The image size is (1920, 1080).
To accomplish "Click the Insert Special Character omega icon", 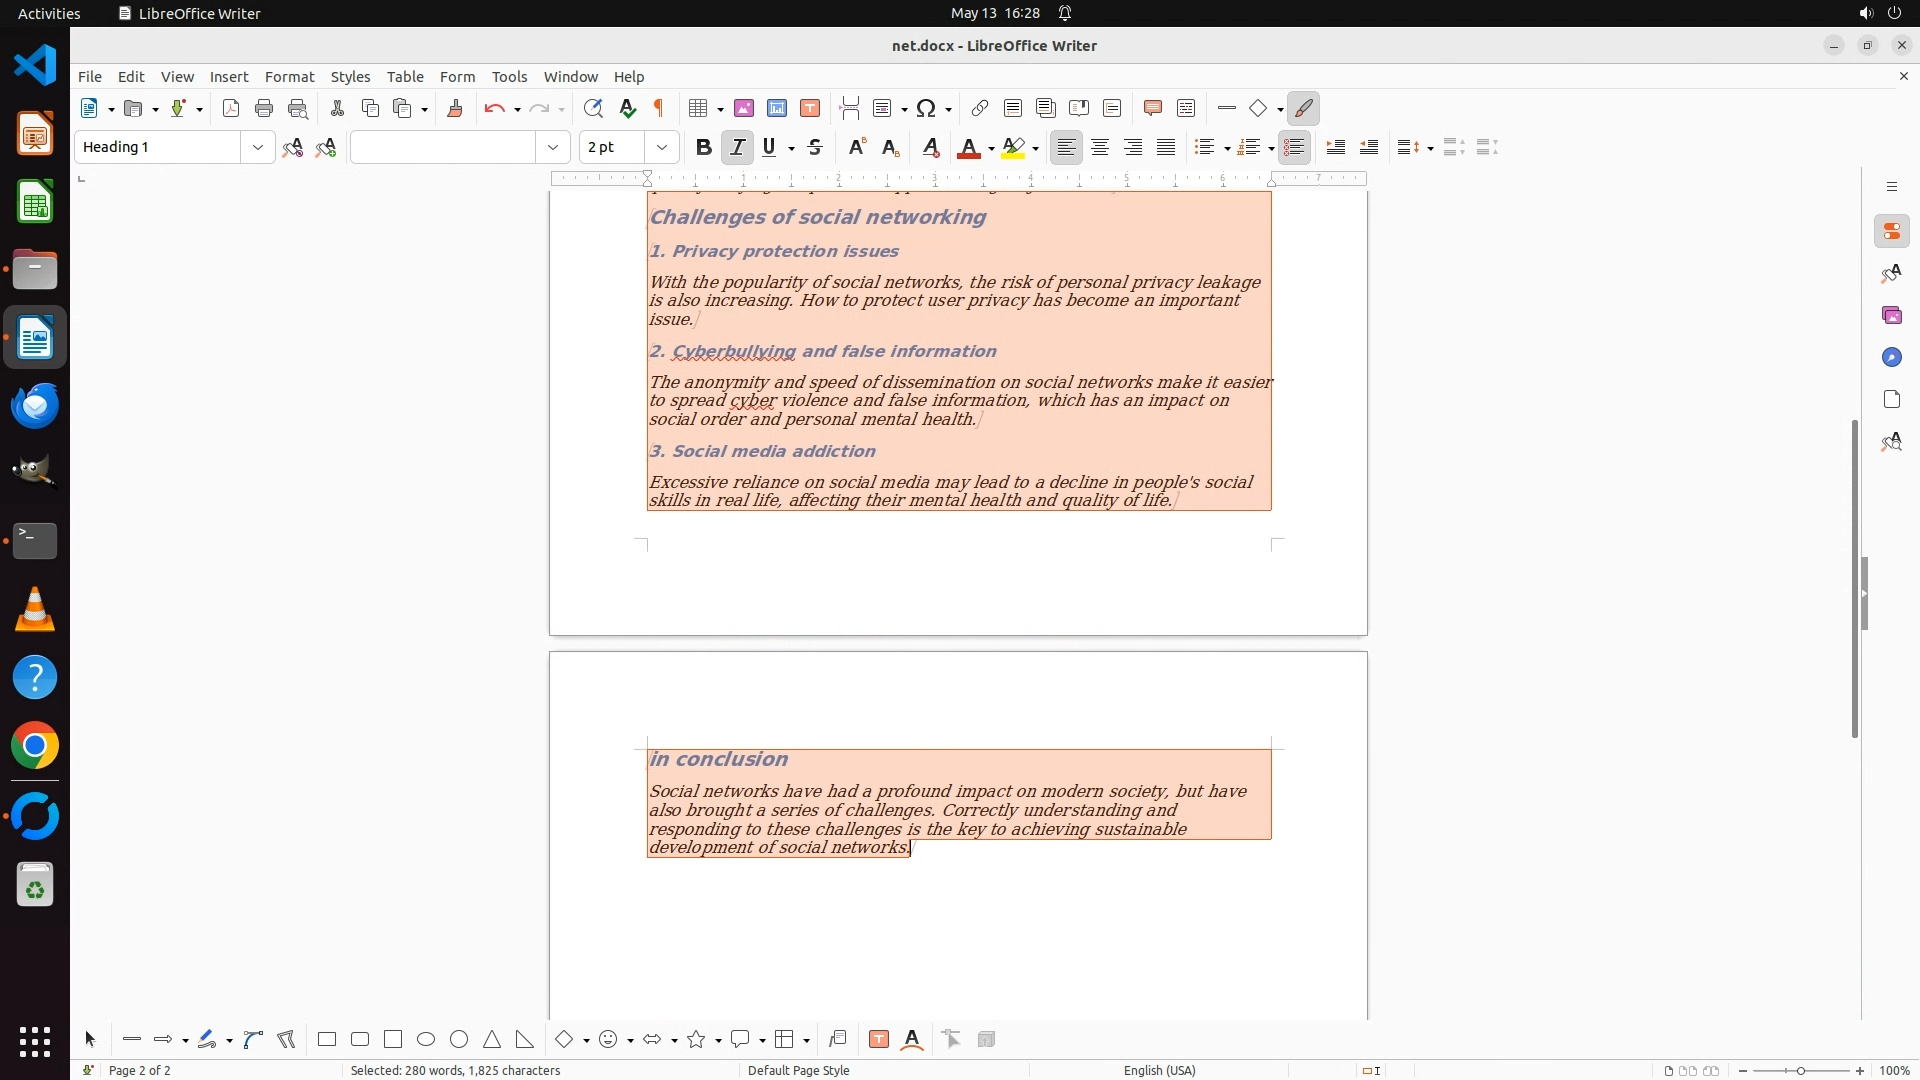I will point(926,109).
